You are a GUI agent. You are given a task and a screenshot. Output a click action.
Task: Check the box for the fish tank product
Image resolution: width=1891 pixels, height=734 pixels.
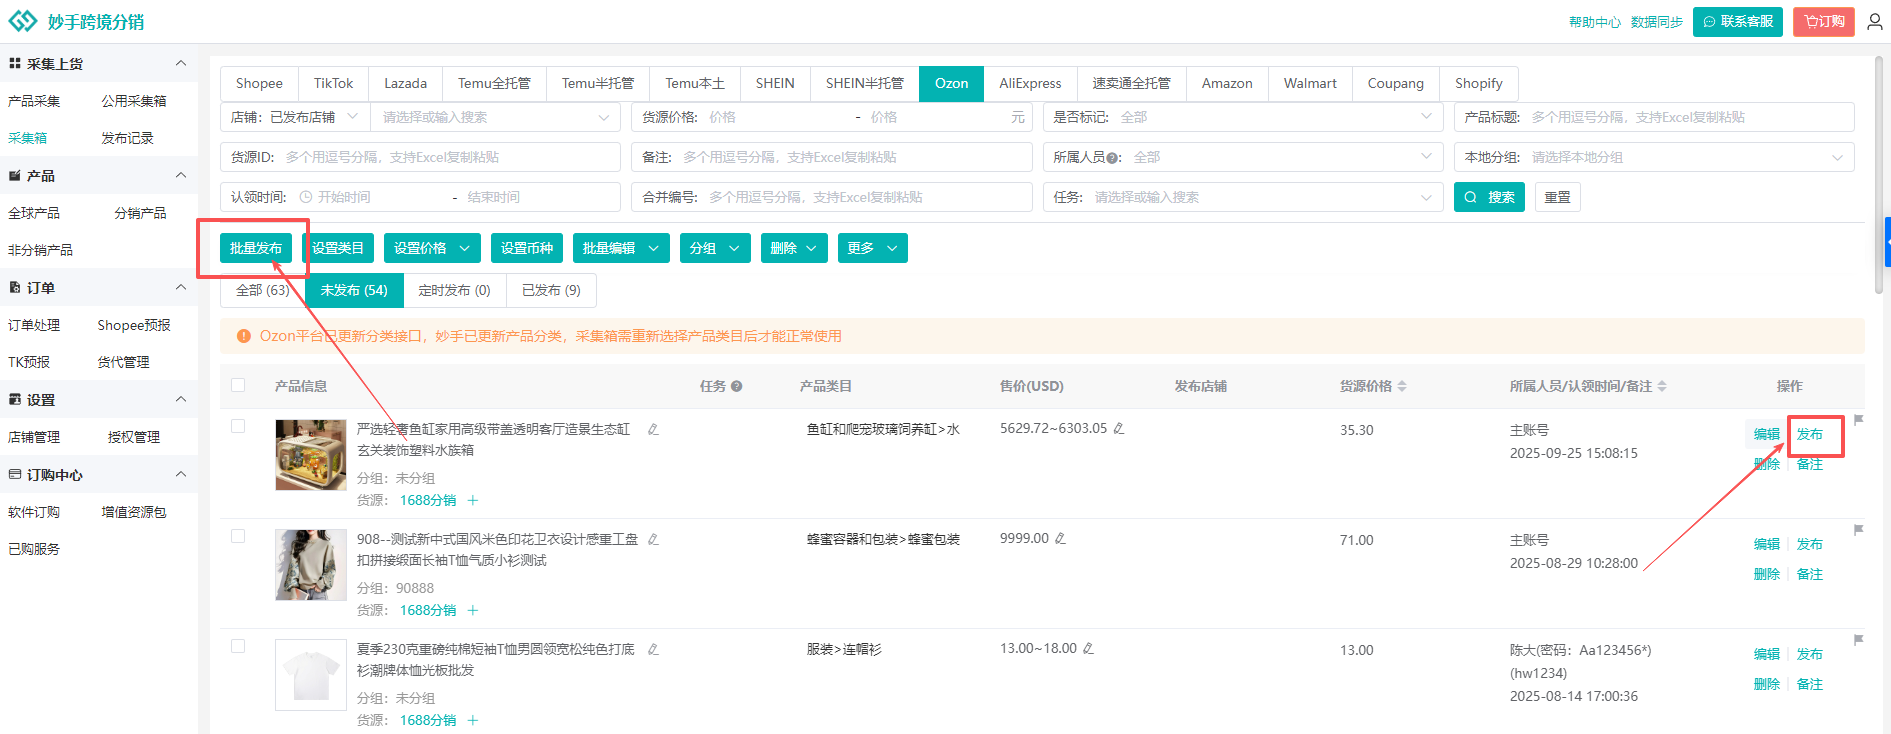coord(238,426)
